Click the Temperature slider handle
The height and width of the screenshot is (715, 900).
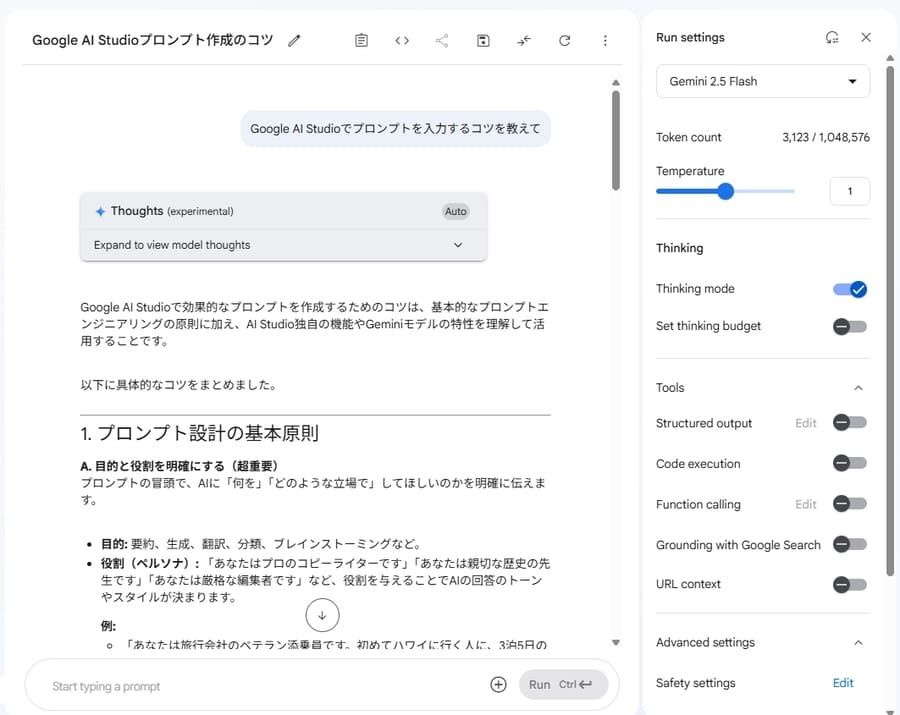pos(726,191)
